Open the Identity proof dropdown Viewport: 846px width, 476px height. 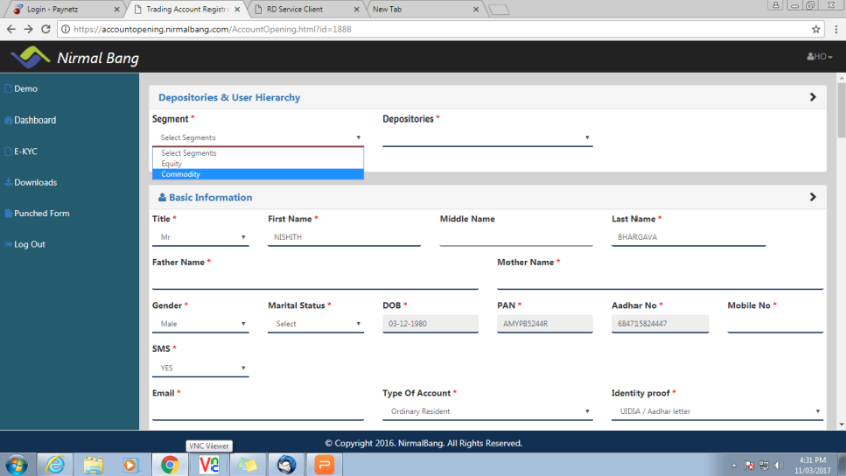click(716, 411)
